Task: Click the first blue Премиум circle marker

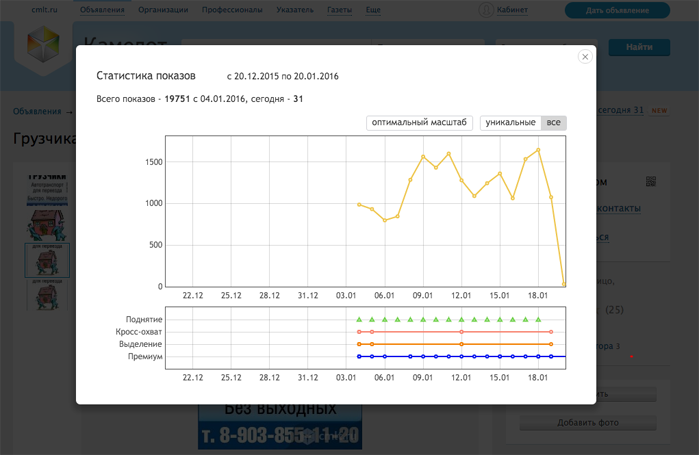Action: pyautogui.click(x=359, y=356)
